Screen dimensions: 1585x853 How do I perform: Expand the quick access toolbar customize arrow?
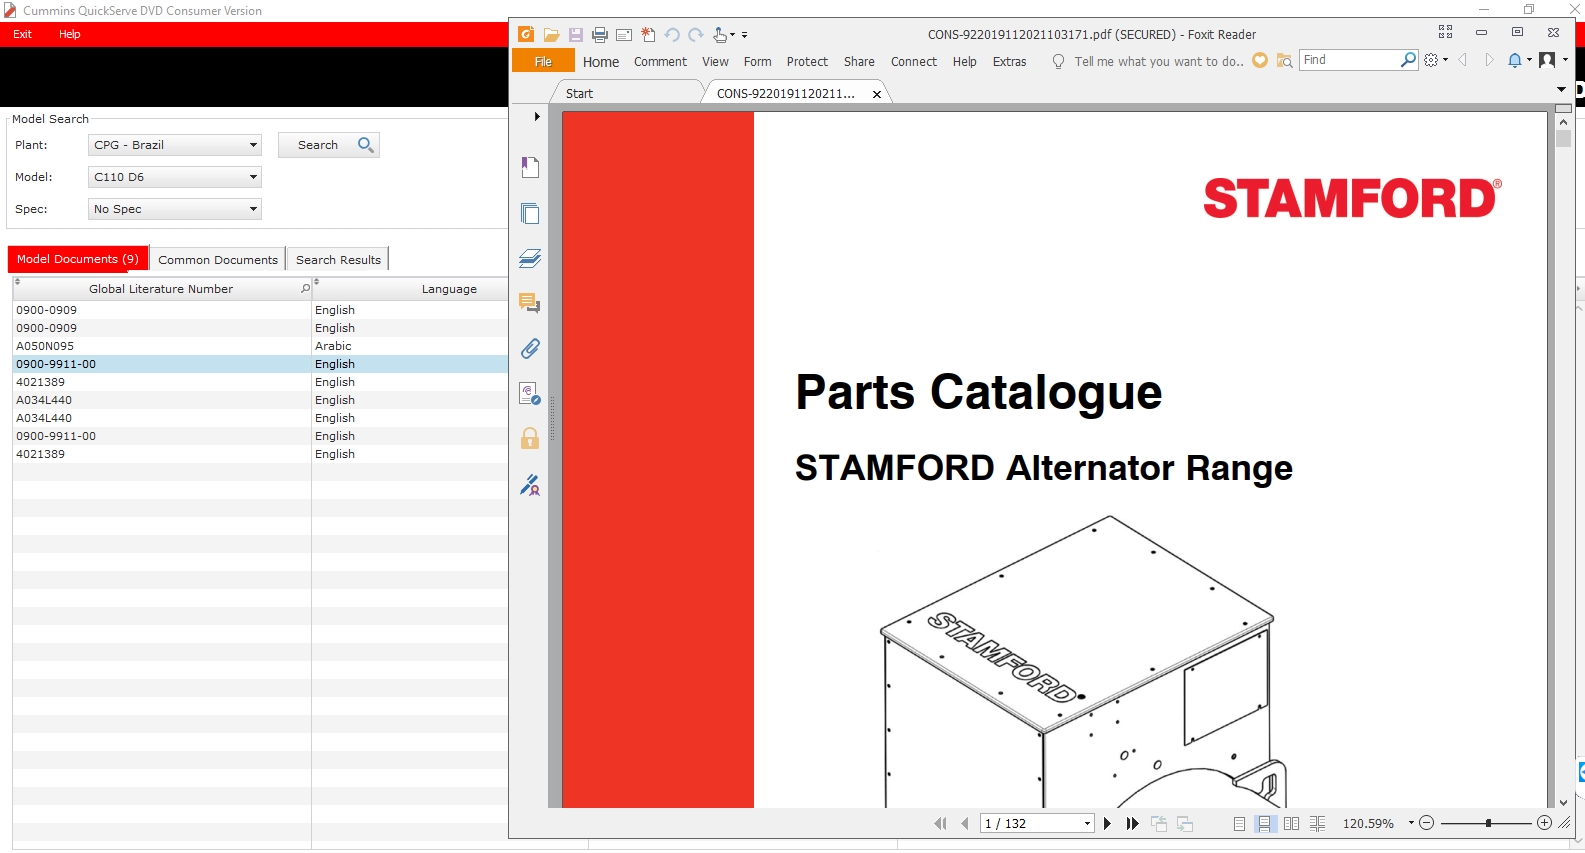tap(744, 35)
